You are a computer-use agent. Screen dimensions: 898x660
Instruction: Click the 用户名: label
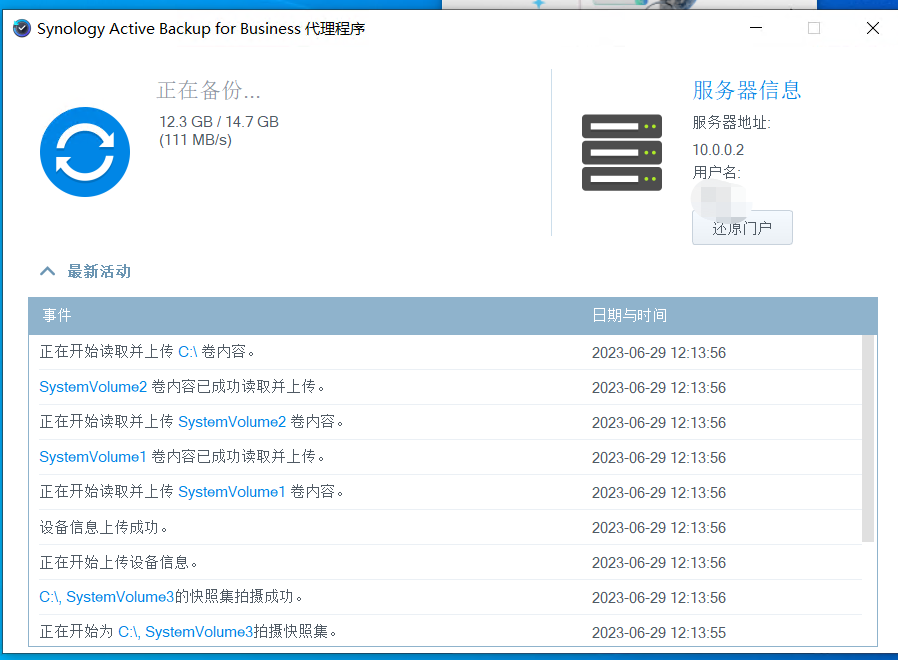point(716,172)
